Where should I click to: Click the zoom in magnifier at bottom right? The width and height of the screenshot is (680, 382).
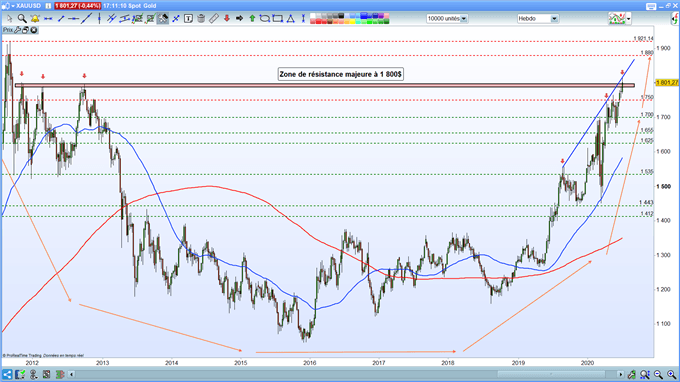point(671,374)
